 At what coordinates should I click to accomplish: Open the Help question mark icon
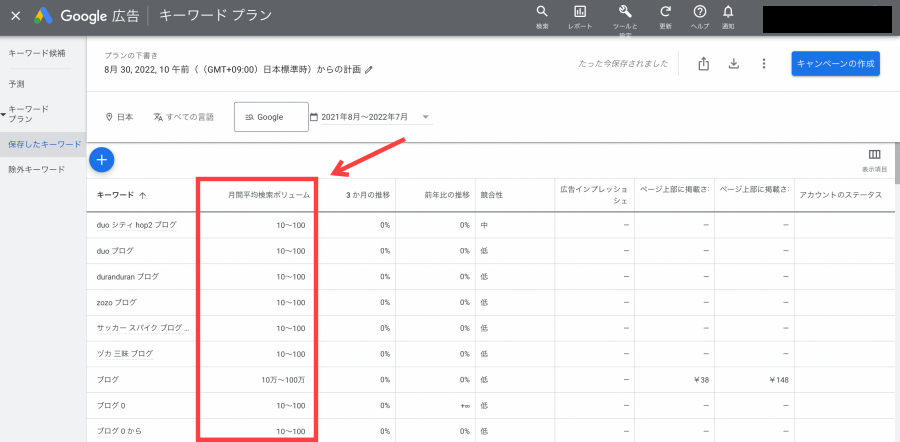[700, 12]
